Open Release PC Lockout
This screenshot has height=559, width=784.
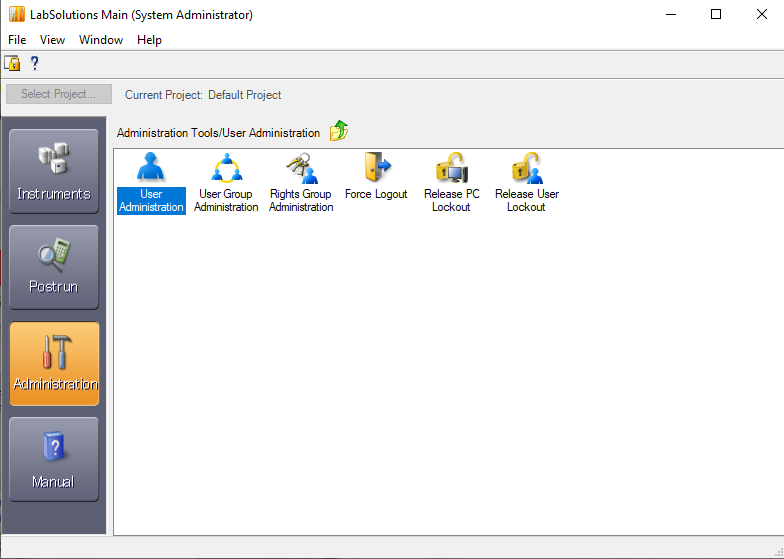click(452, 183)
